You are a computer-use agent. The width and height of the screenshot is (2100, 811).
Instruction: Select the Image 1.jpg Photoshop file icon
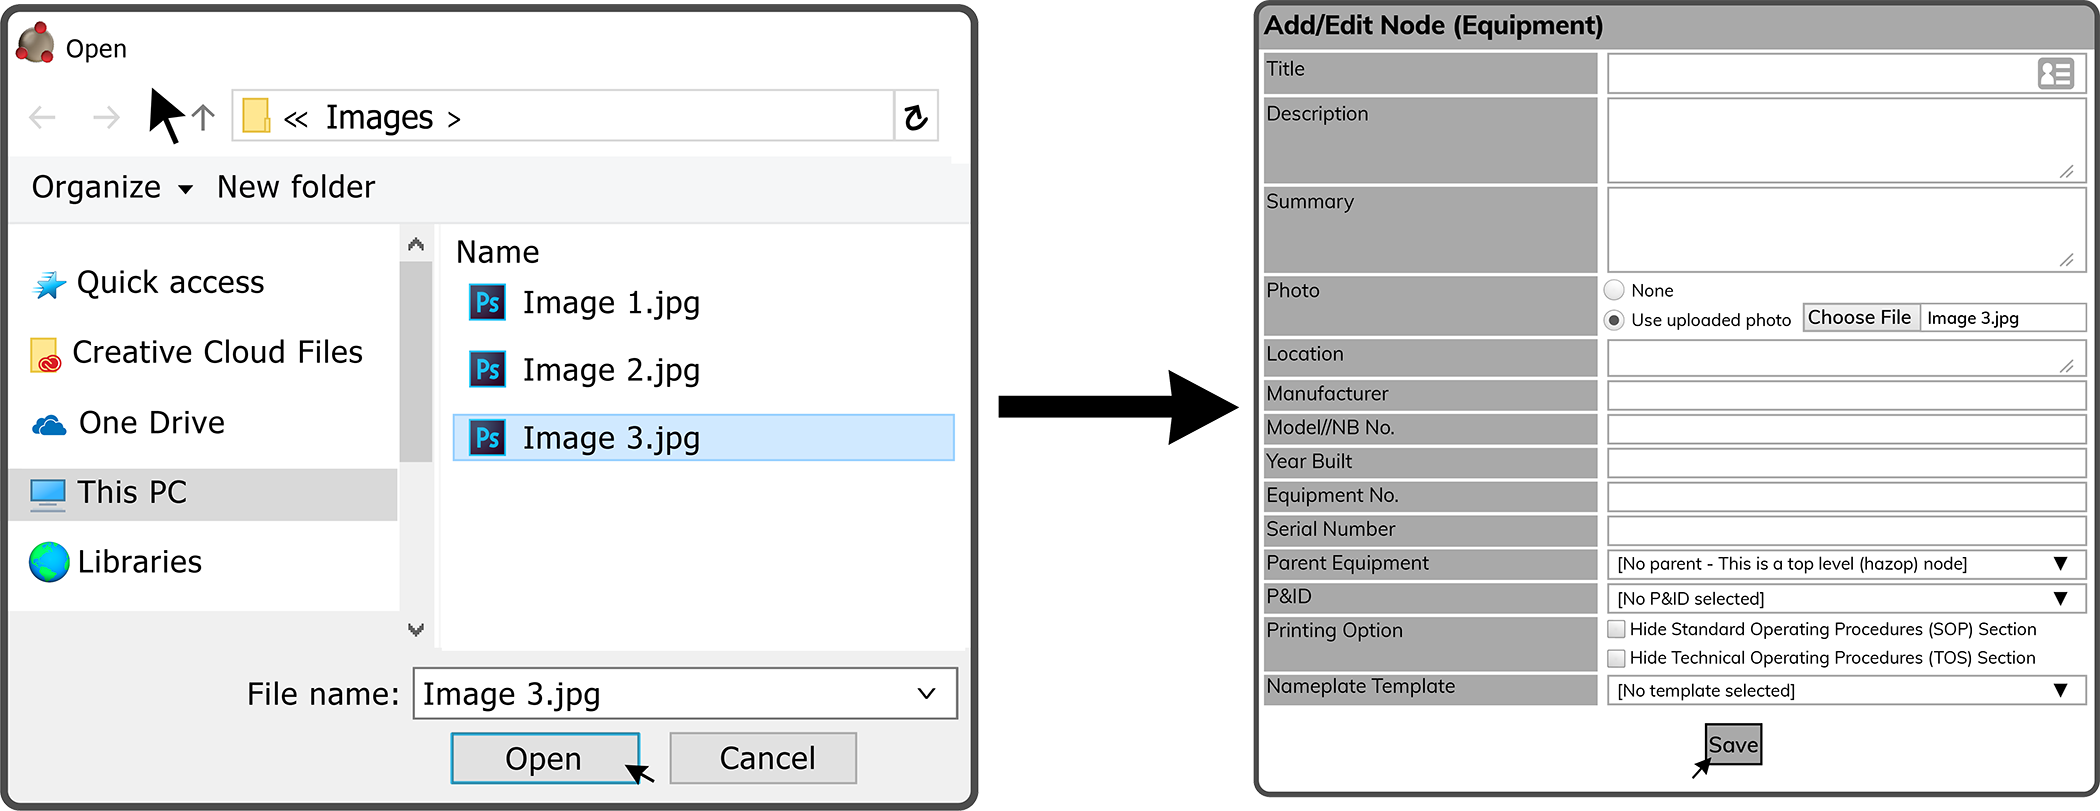click(487, 302)
